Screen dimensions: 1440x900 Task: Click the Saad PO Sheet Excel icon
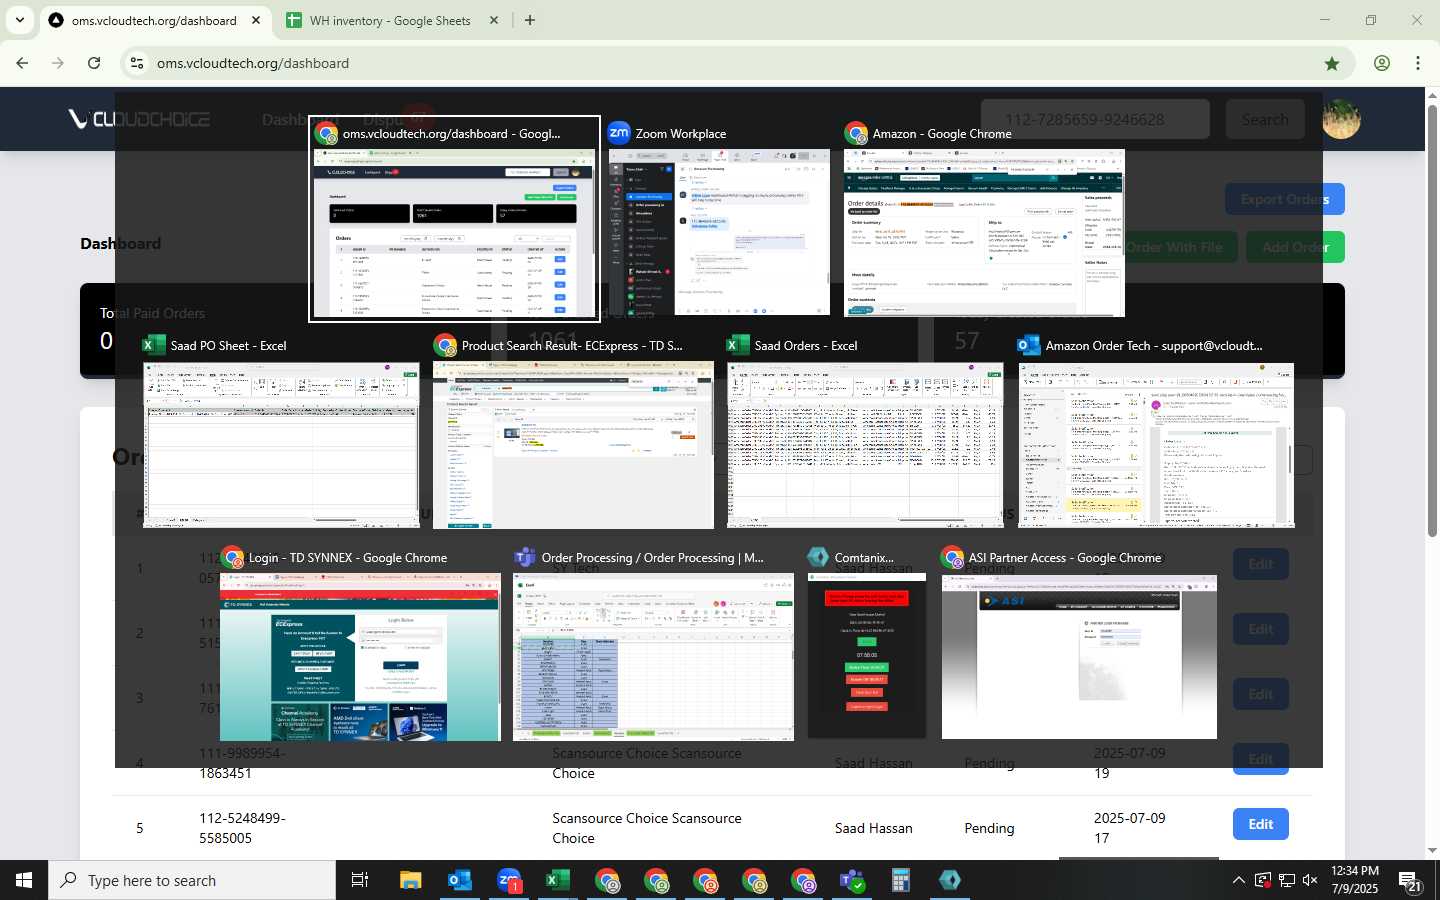tap(154, 345)
